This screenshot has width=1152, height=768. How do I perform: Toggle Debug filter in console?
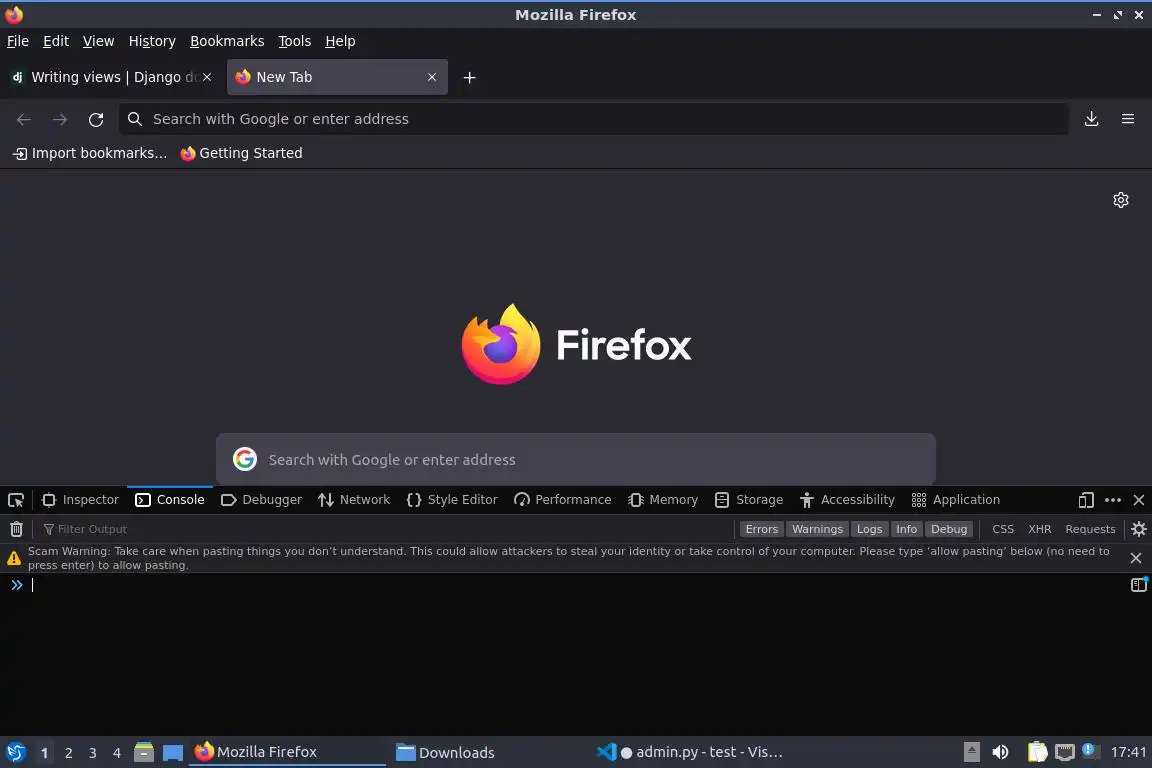point(949,529)
